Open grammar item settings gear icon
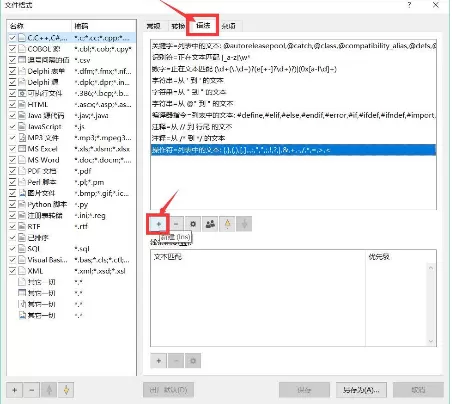Screen dimensions: 452x404 [193, 224]
